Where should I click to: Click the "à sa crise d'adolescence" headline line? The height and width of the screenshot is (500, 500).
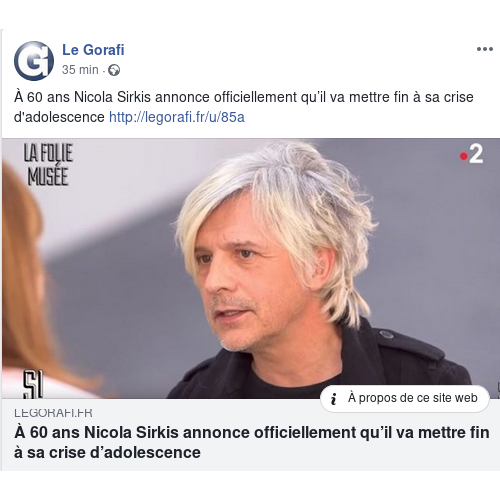[107, 453]
